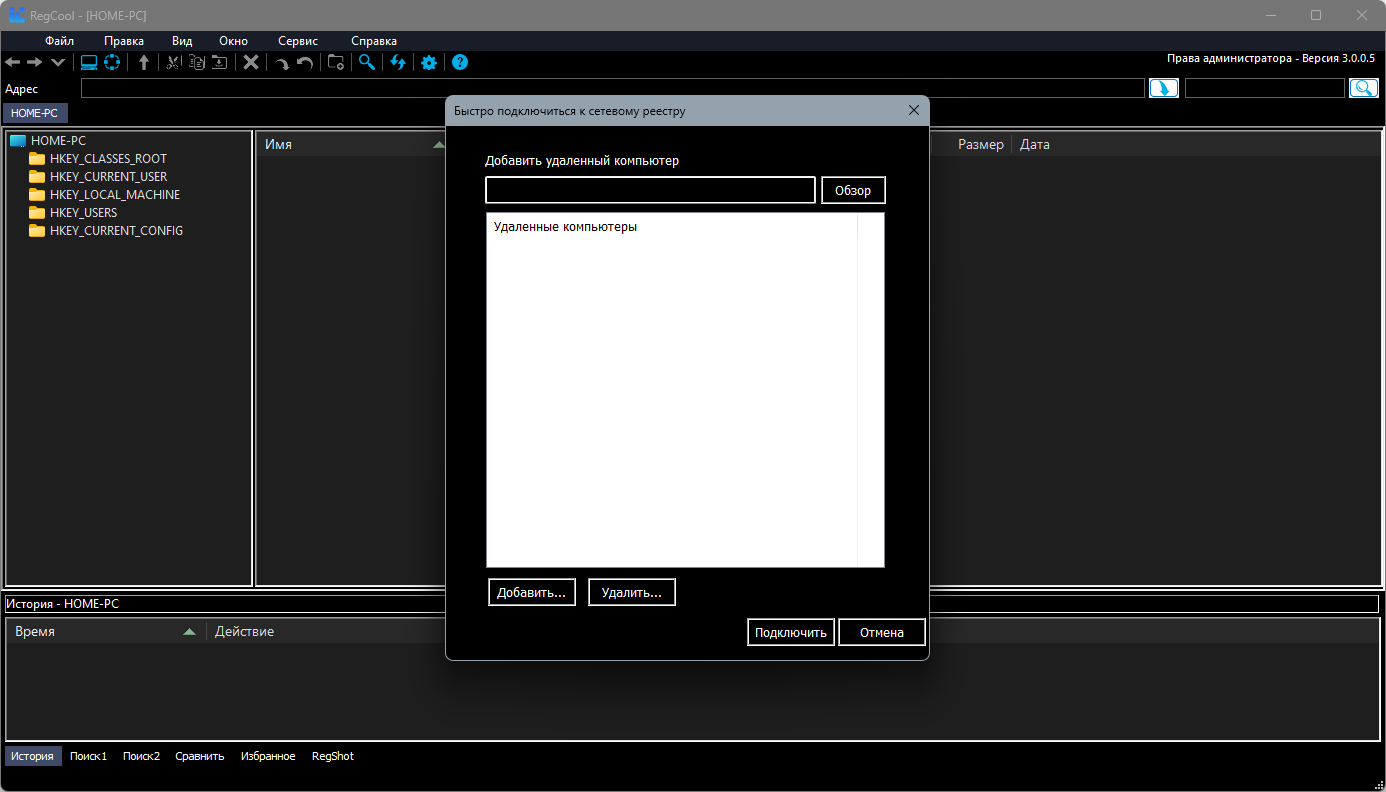Open settings with the gear icon
The image size is (1386, 792).
pyautogui.click(x=429, y=62)
